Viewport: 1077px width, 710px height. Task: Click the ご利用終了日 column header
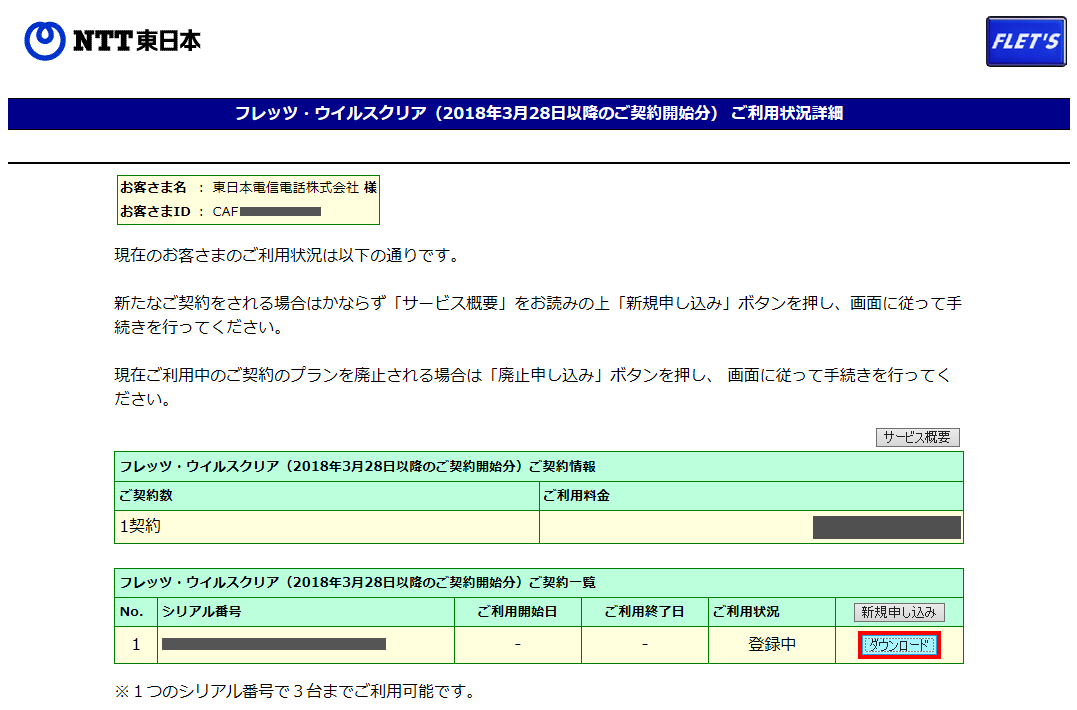645,612
